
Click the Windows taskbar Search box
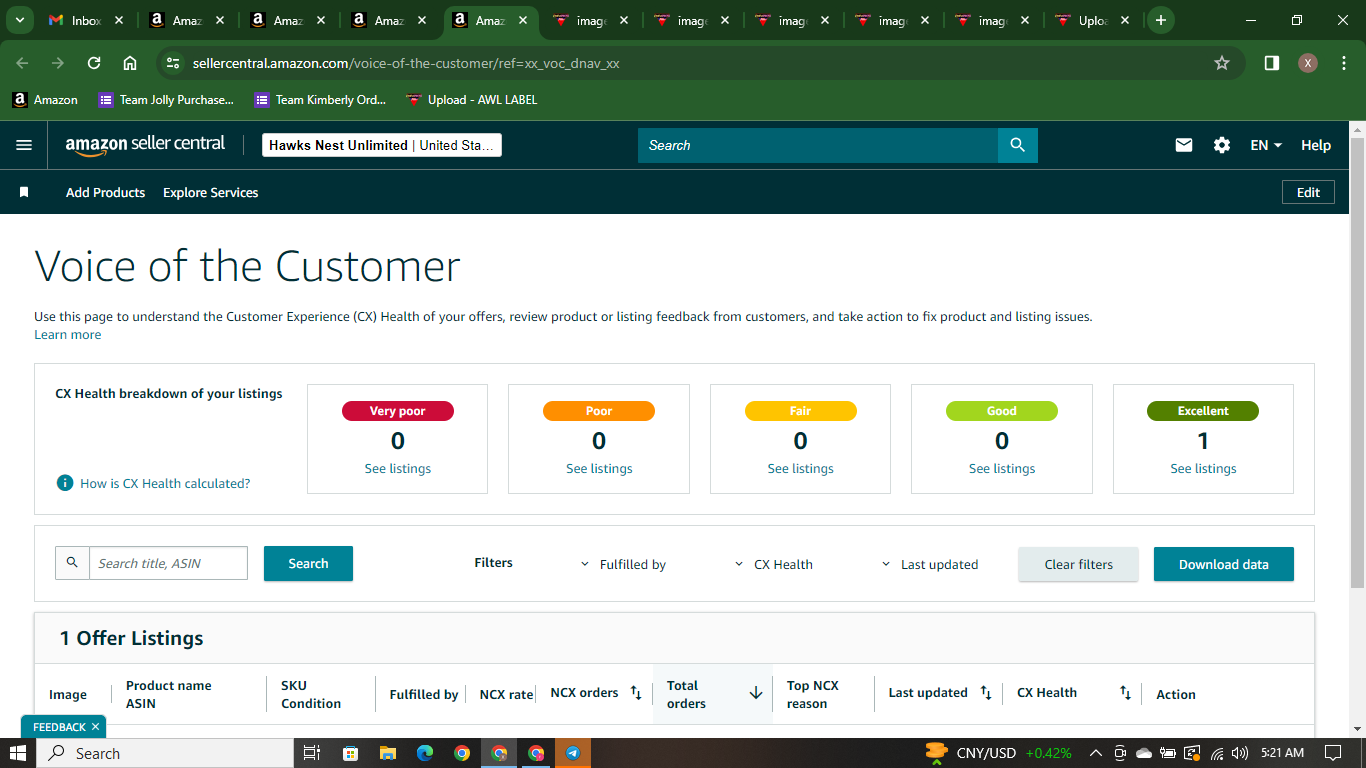pos(165,753)
